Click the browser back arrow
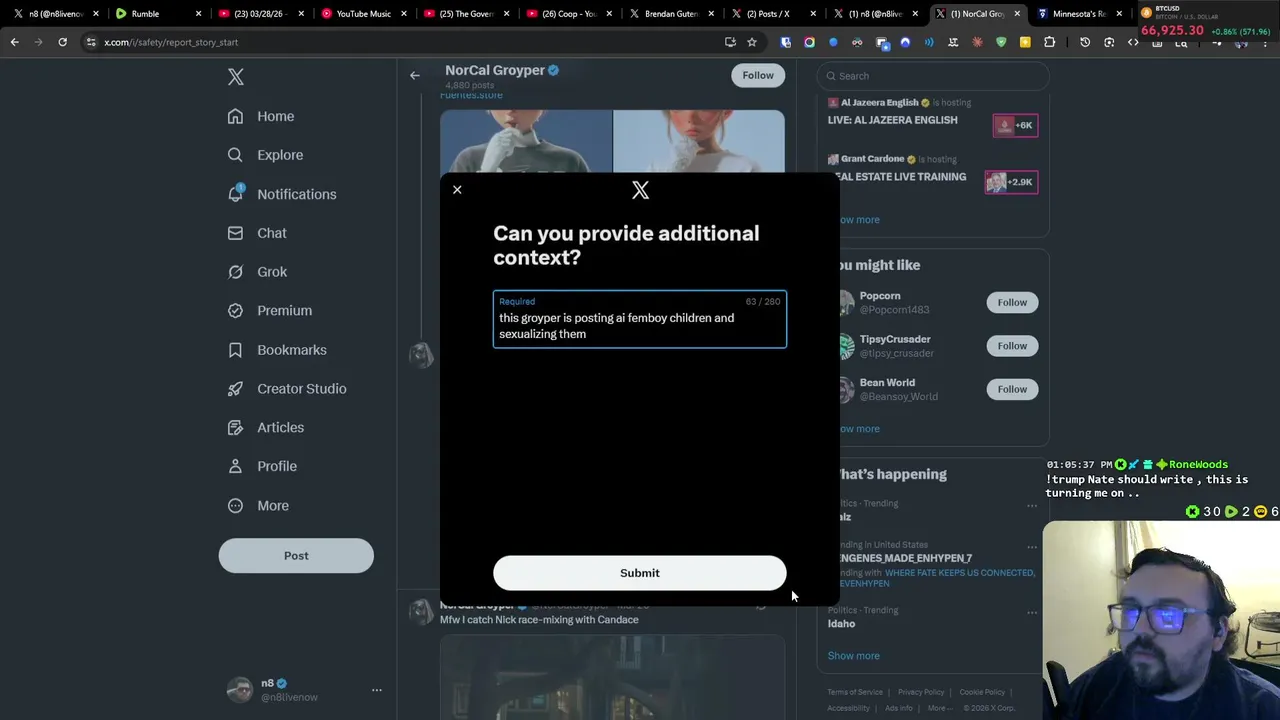The image size is (1280, 720). [15, 42]
